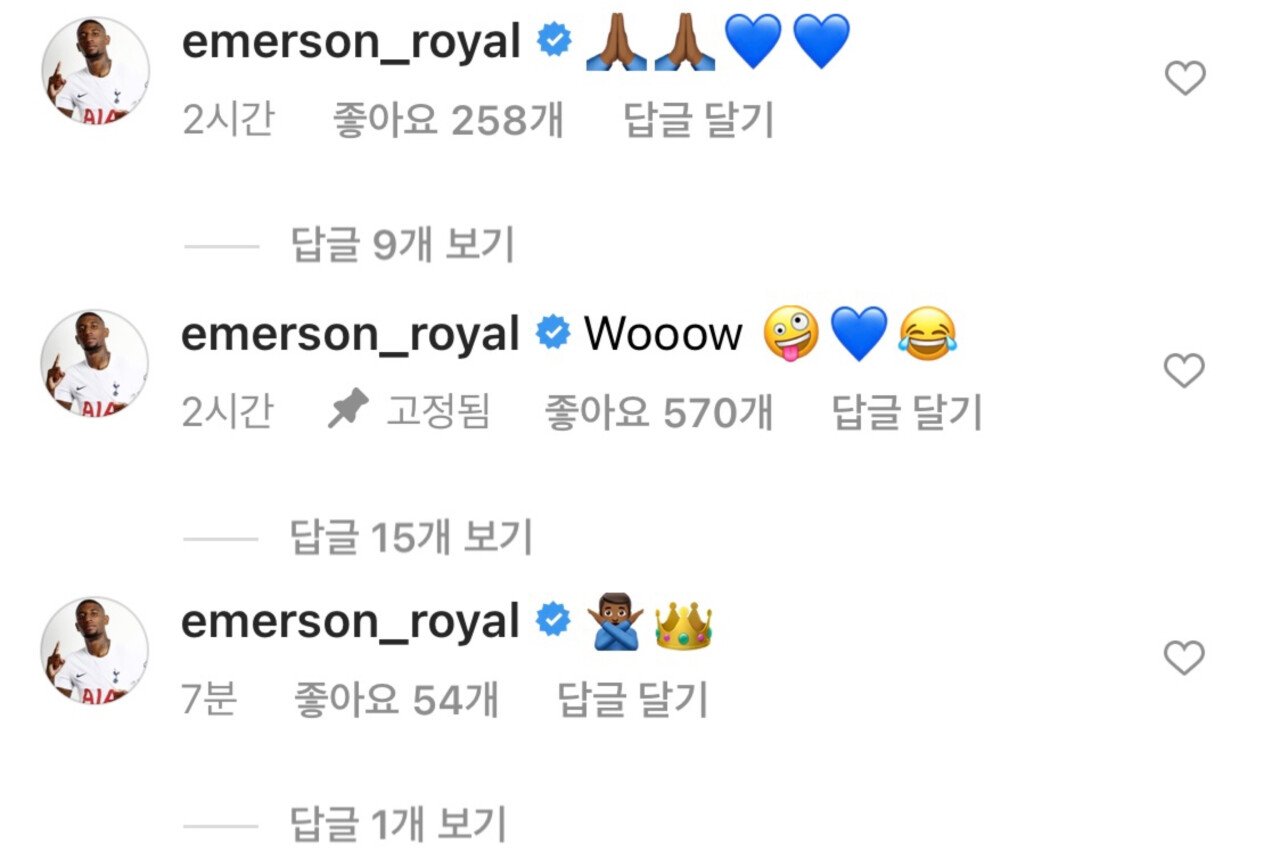
Task: View likes 좋아요 258개 on first comment
Action: click(448, 120)
